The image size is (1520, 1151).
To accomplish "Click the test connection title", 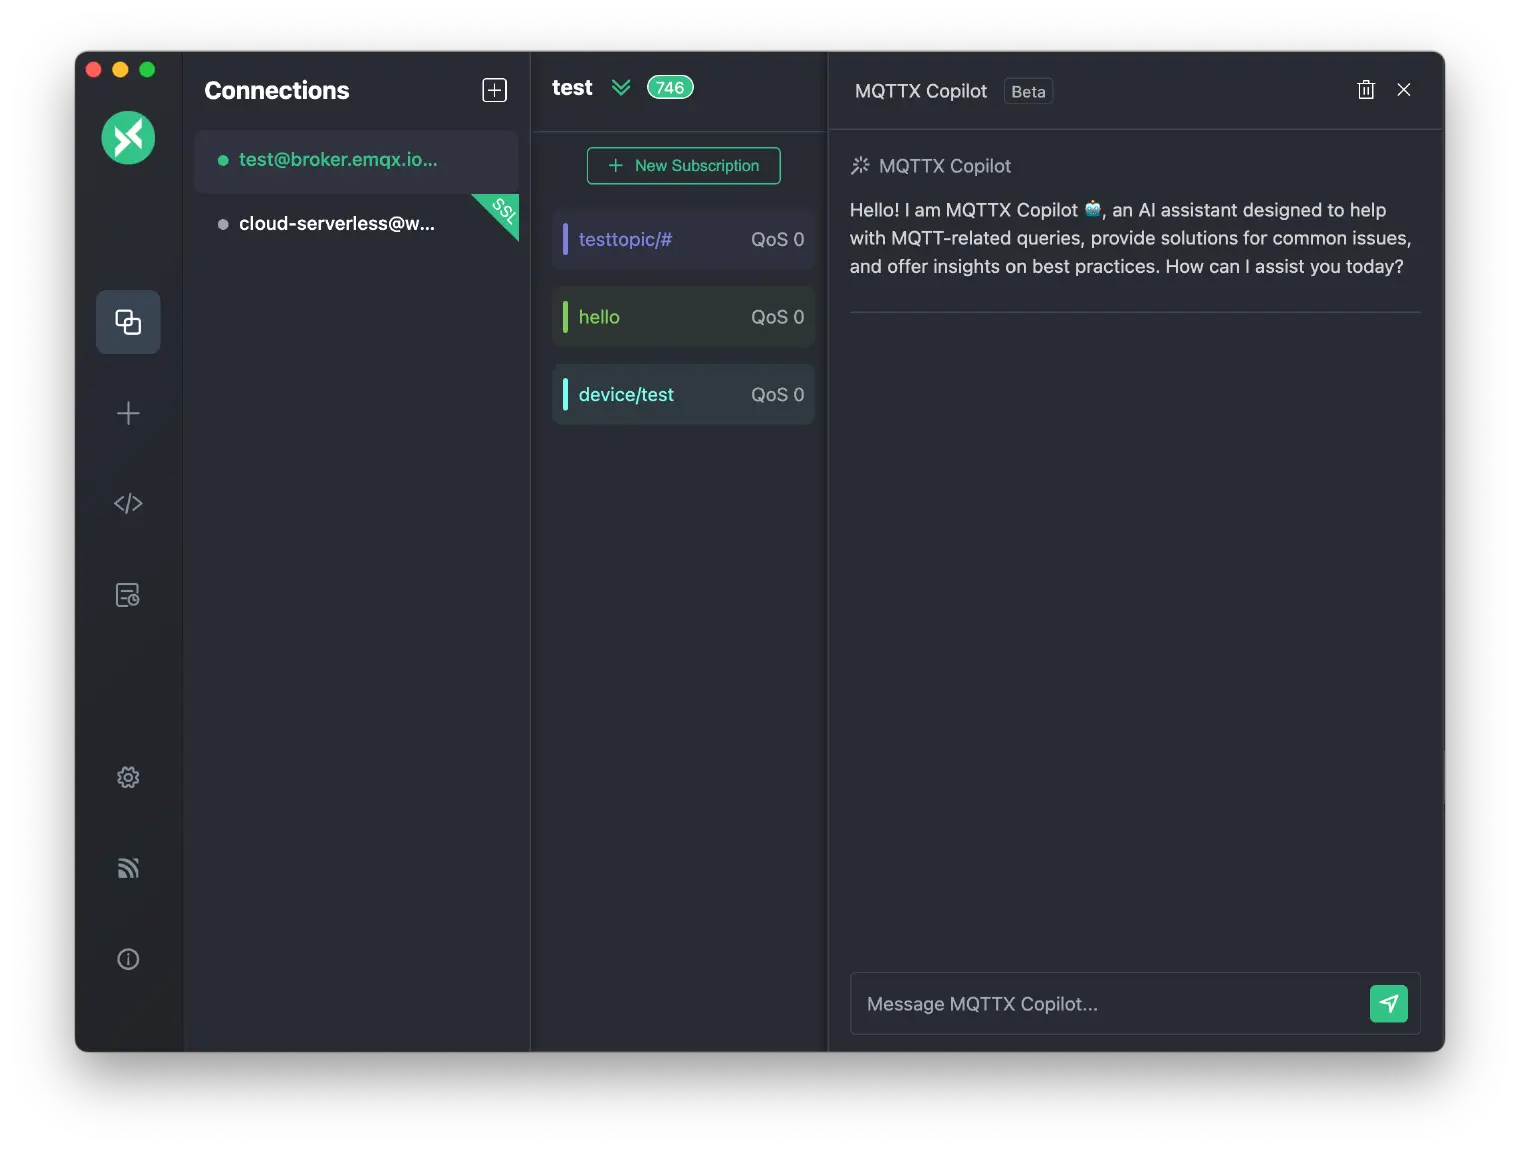I will click(x=572, y=88).
